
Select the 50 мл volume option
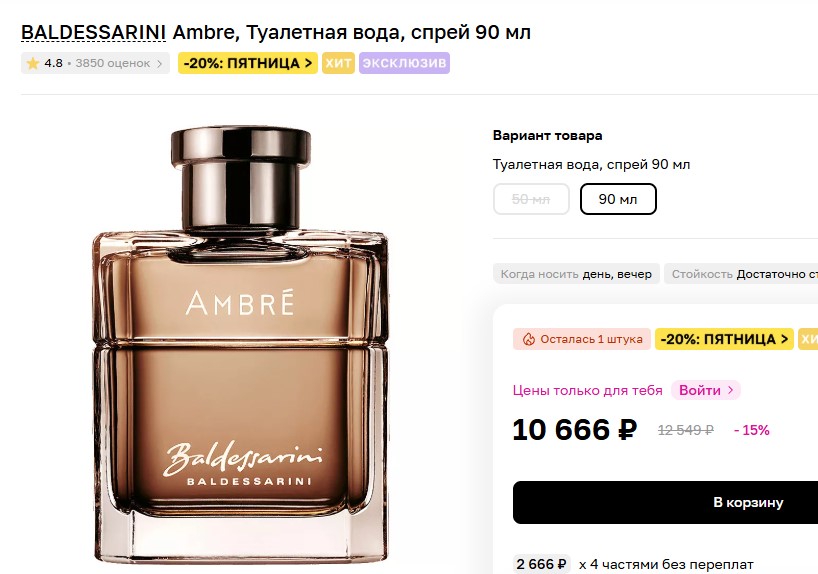click(531, 199)
